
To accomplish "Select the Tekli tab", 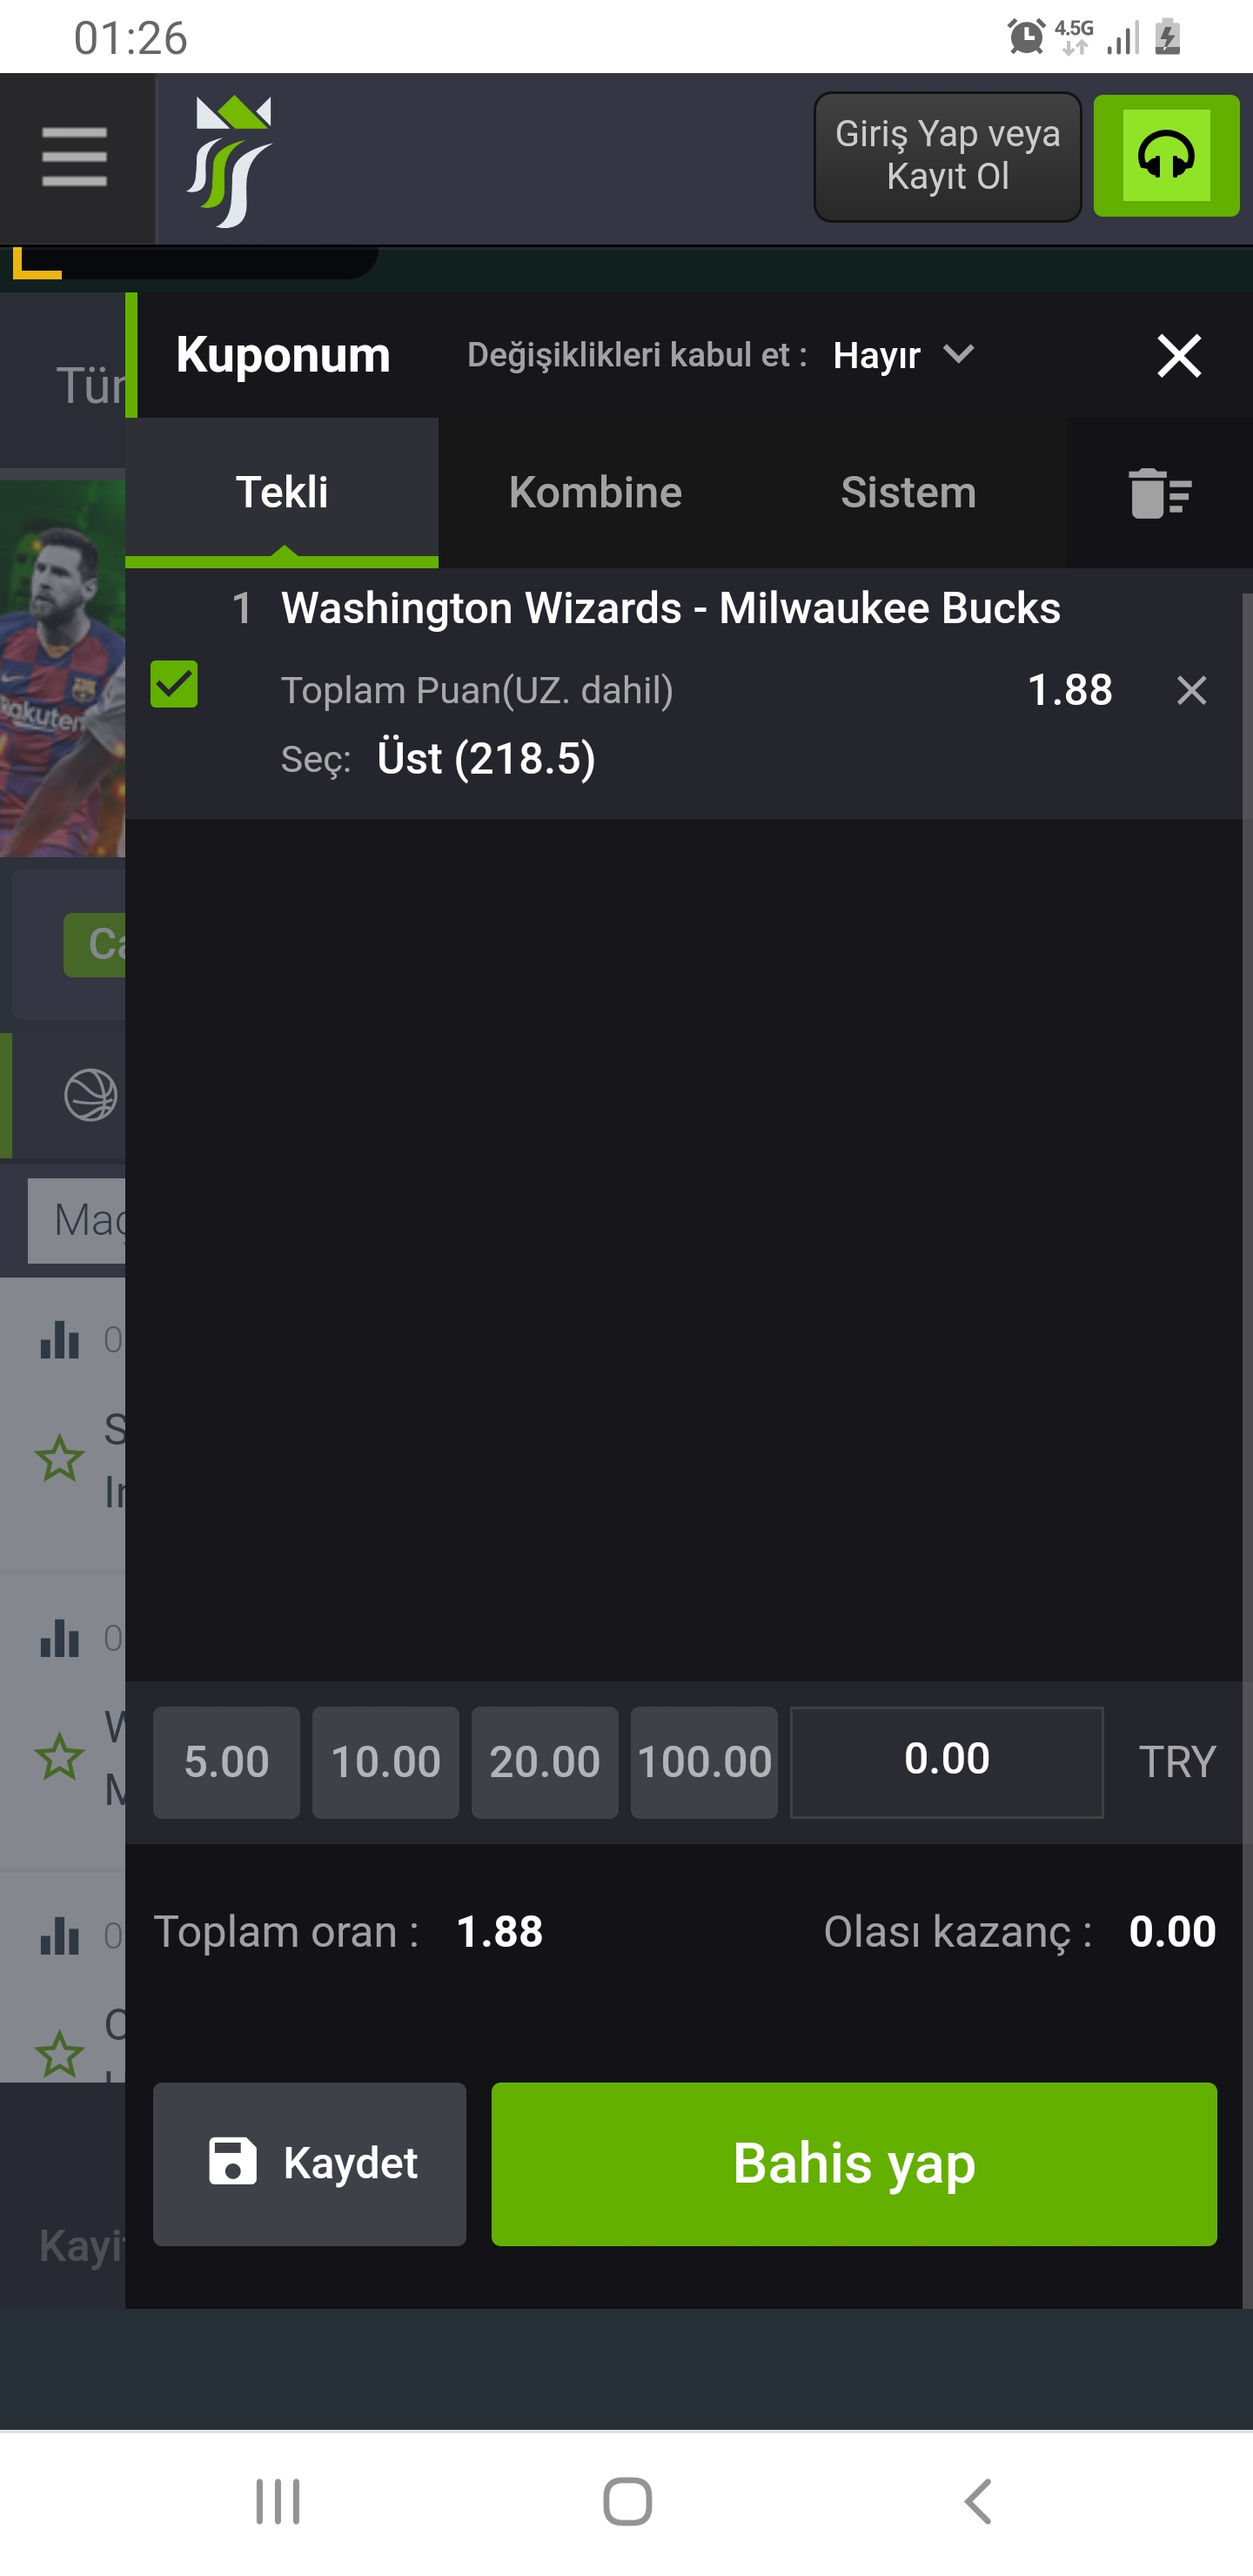I will coord(282,492).
